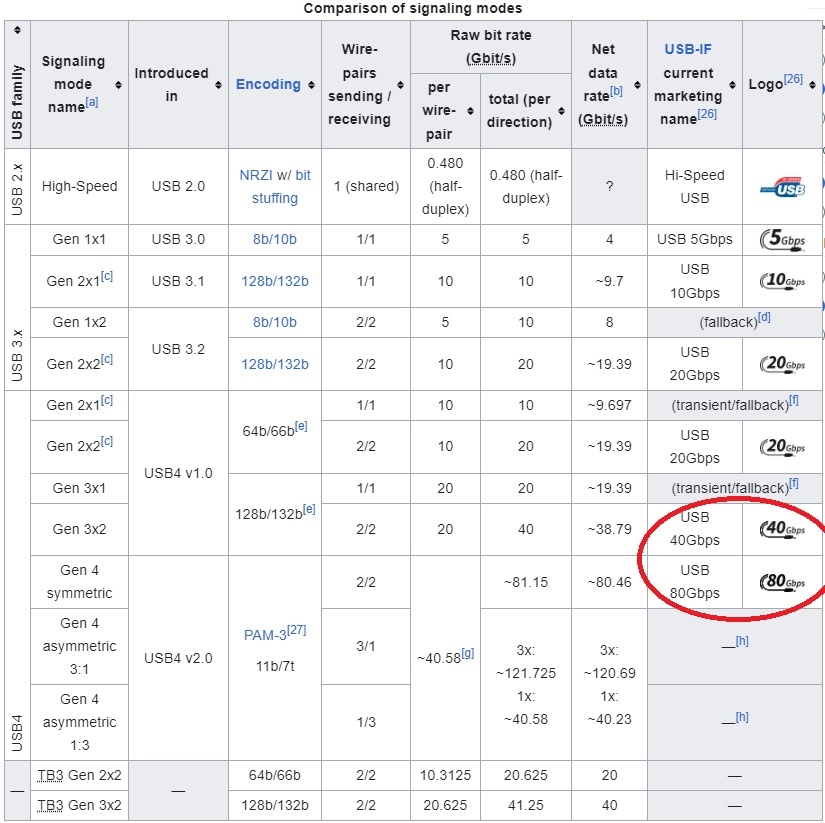Open footnote [g] after ~40.58
The width and height of the screenshot is (825, 823).
coord(468,653)
